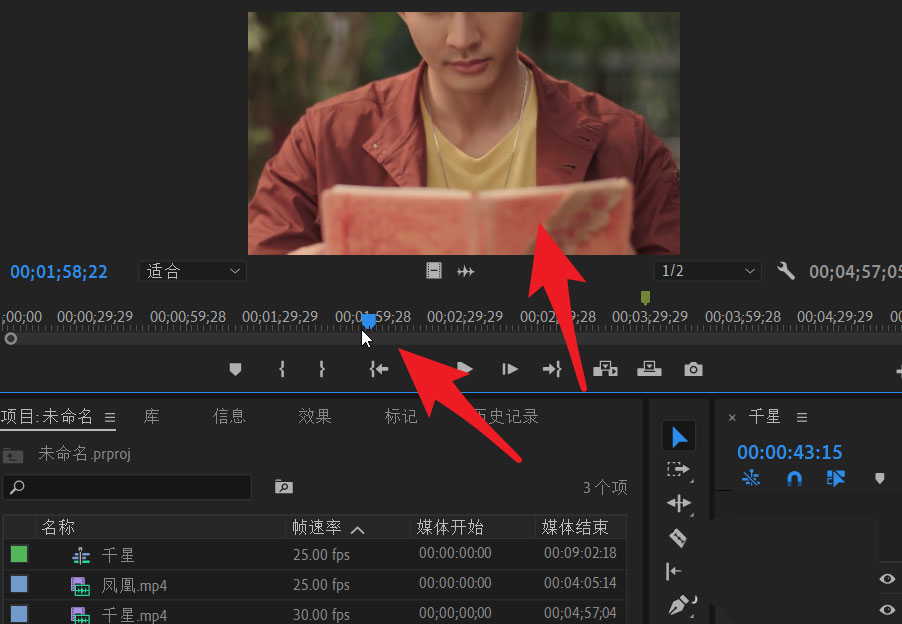Click the green label swatch of 千星 sequence
Viewport: 902px width, 624px height.
[x=19, y=554]
